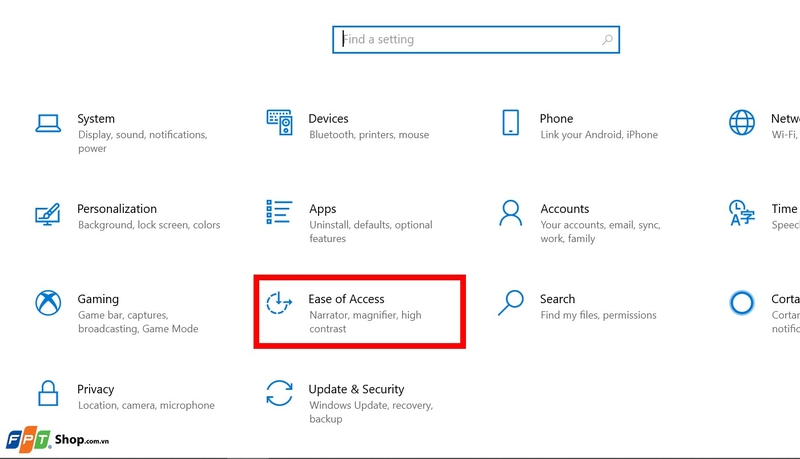Open Update & Security title
800x459 pixels.
point(356,390)
